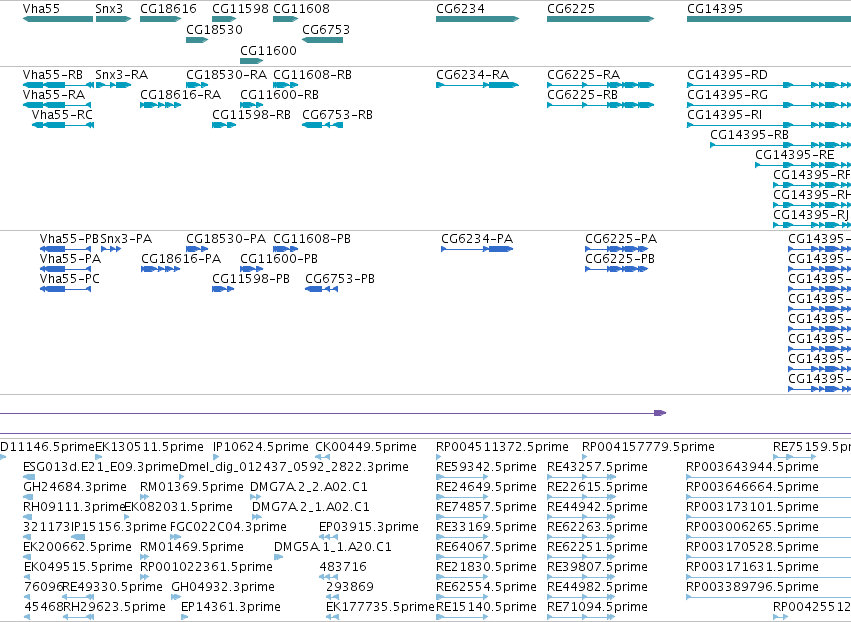Click the CG6234-RA transcript label
This screenshot has height=622, width=851.
pos(473,75)
